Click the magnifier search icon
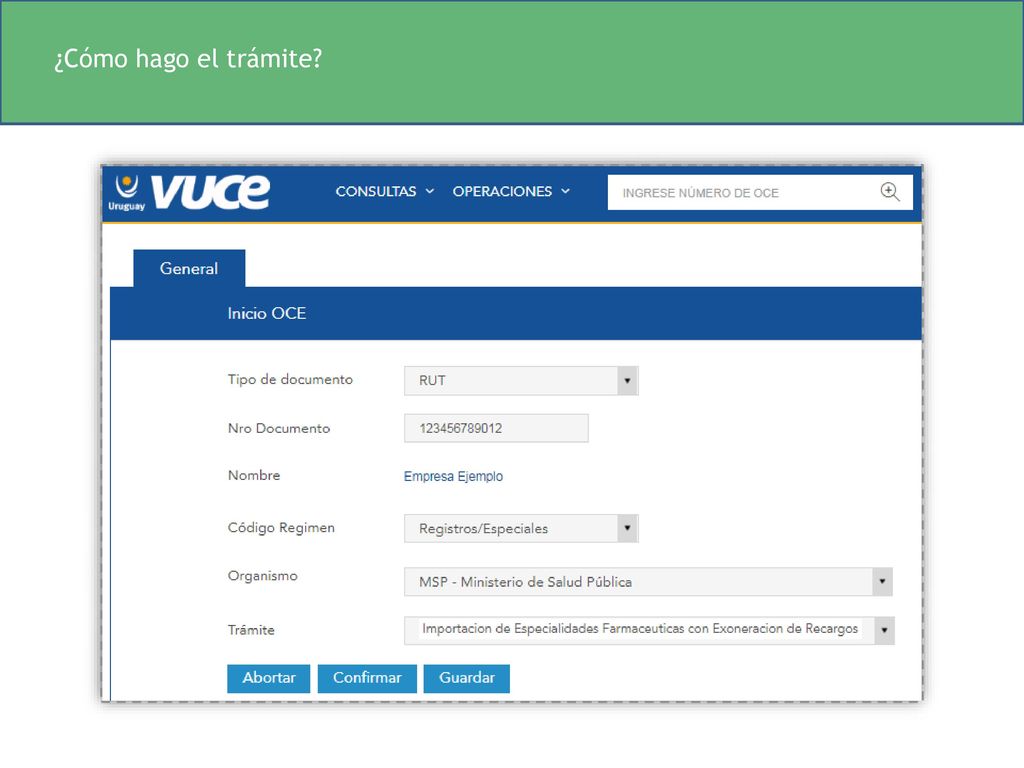1024x768 pixels. pyautogui.click(x=890, y=192)
